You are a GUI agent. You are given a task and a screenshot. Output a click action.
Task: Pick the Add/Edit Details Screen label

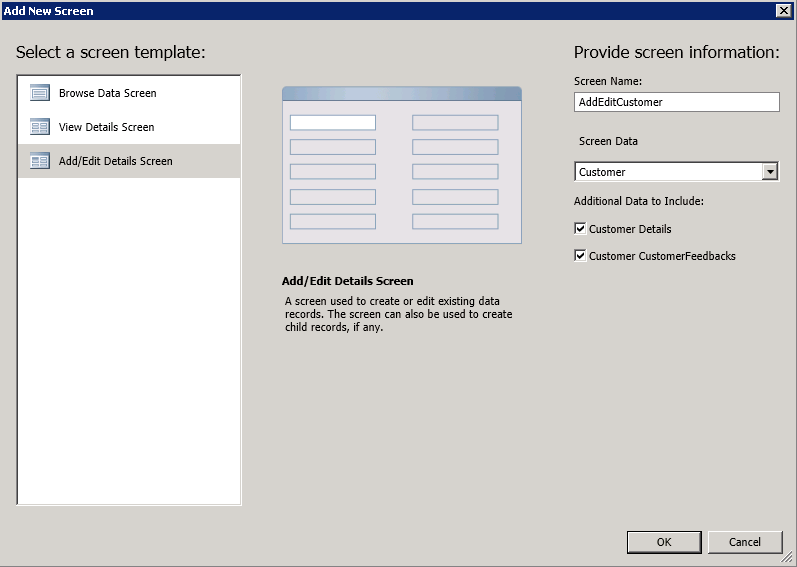click(115, 161)
